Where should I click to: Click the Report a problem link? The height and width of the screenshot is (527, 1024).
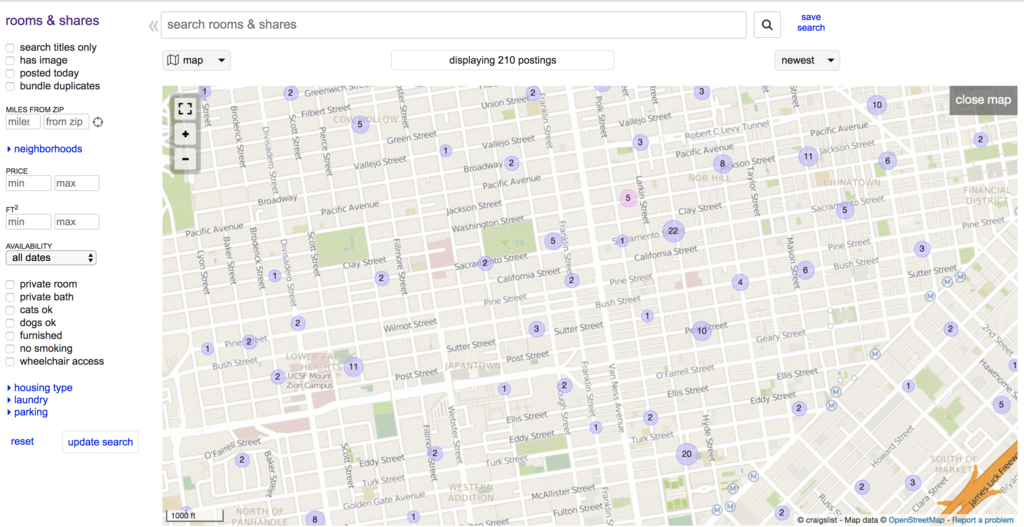pos(984,520)
